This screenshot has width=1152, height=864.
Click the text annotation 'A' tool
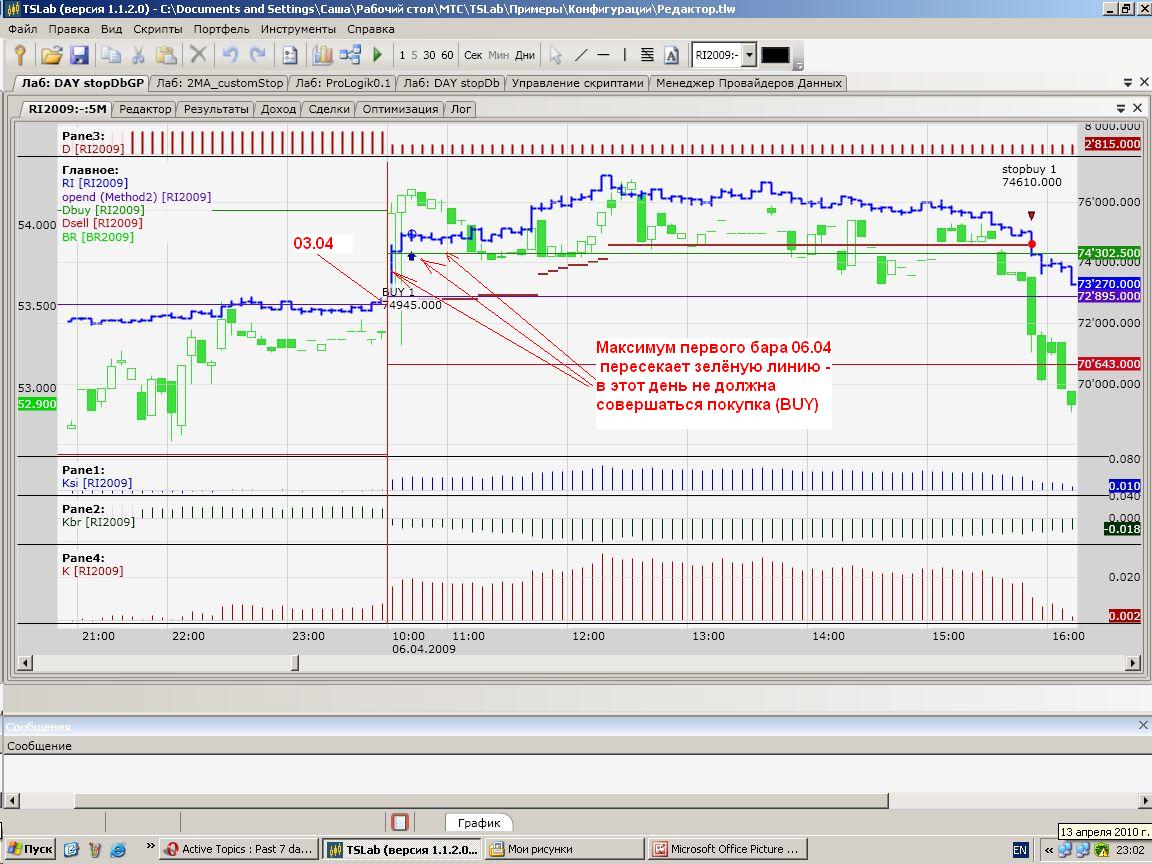671,55
